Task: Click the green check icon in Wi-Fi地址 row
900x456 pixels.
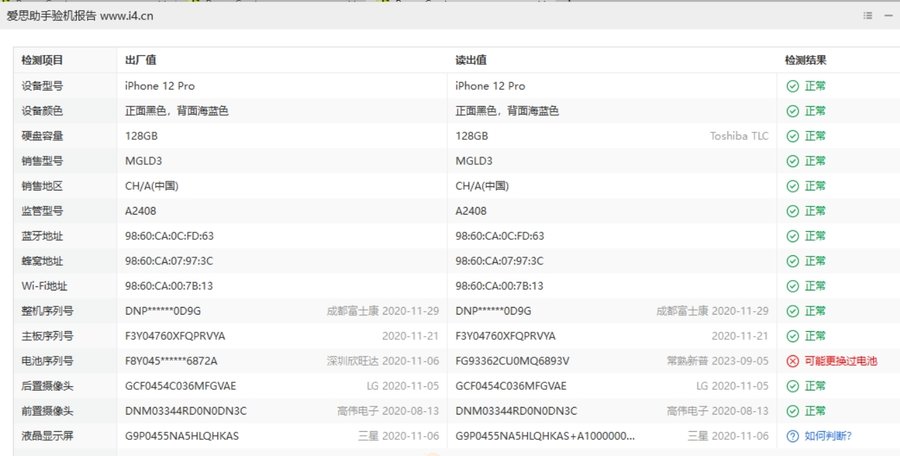Action: pyautogui.click(x=793, y=286)
